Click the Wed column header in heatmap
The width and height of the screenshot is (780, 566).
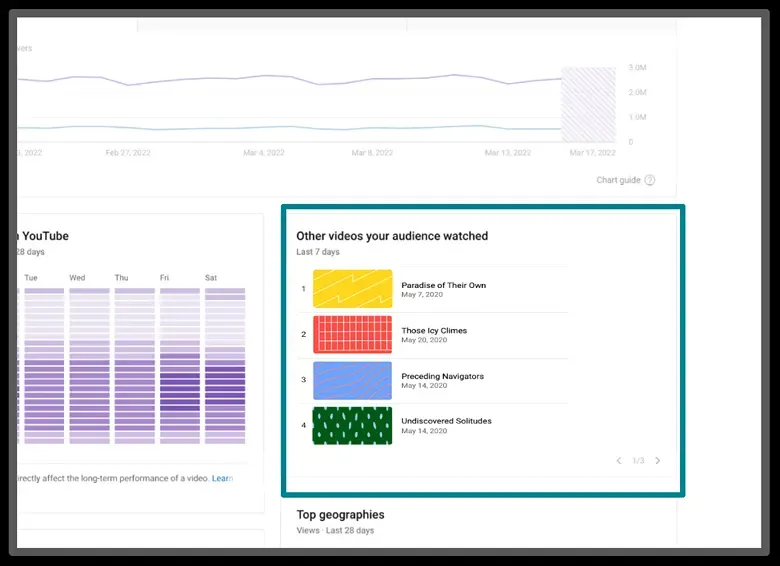click(x=77, y=278)
